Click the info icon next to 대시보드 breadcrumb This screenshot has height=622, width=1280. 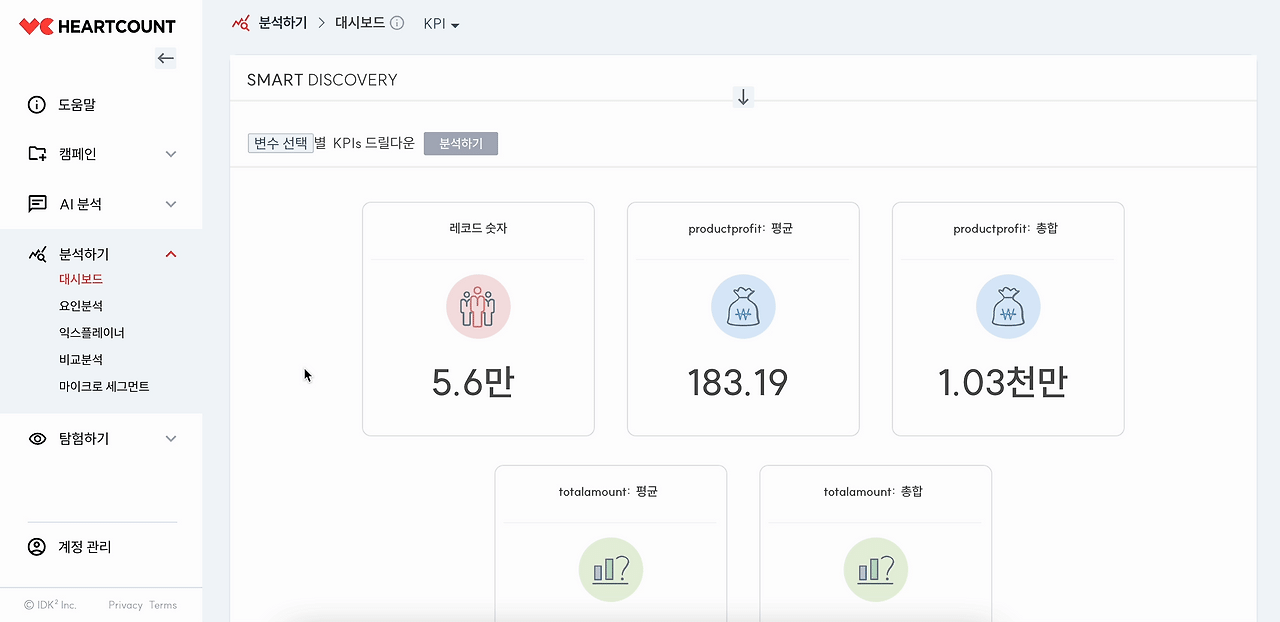pyautogui.click(x=396, y=23)
